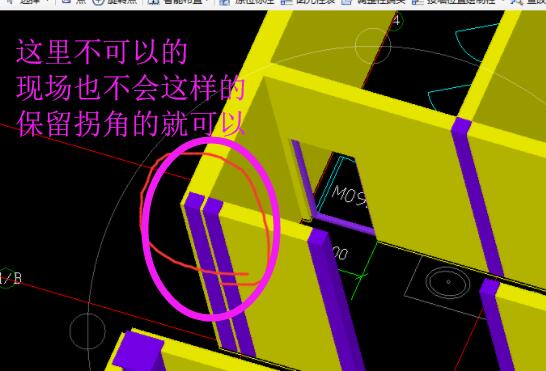Screen dimensions: 546x371
Task: Click the M09 door label
Action: 349,196
